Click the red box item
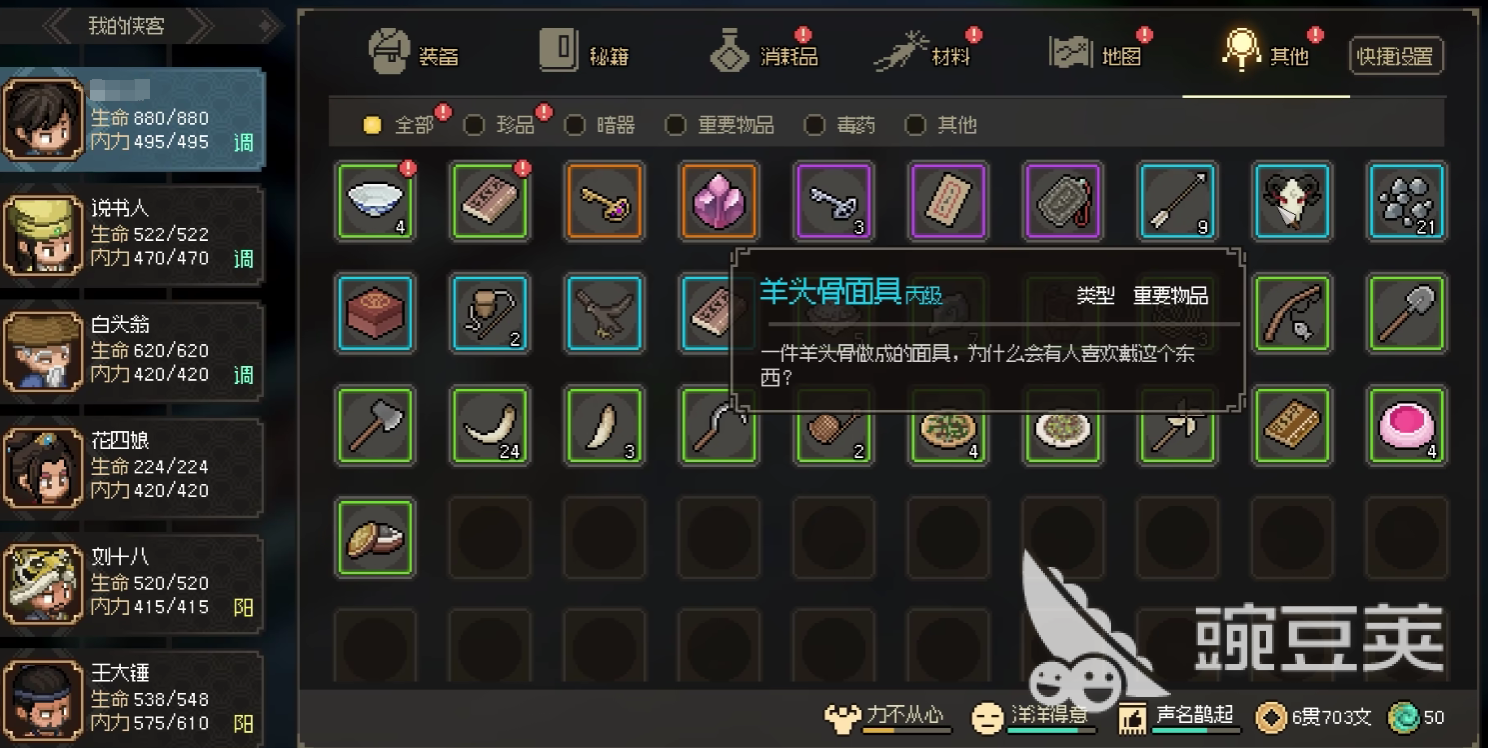Image resolution: width=1488 pixels, height=748 pixels. (x=375, y=314)
